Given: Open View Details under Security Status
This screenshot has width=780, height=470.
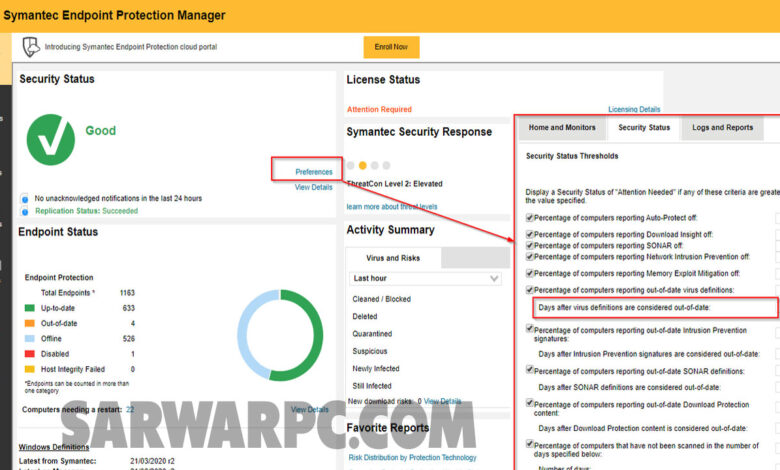Looking at the screenshot, I should click(x=313, y=188).
